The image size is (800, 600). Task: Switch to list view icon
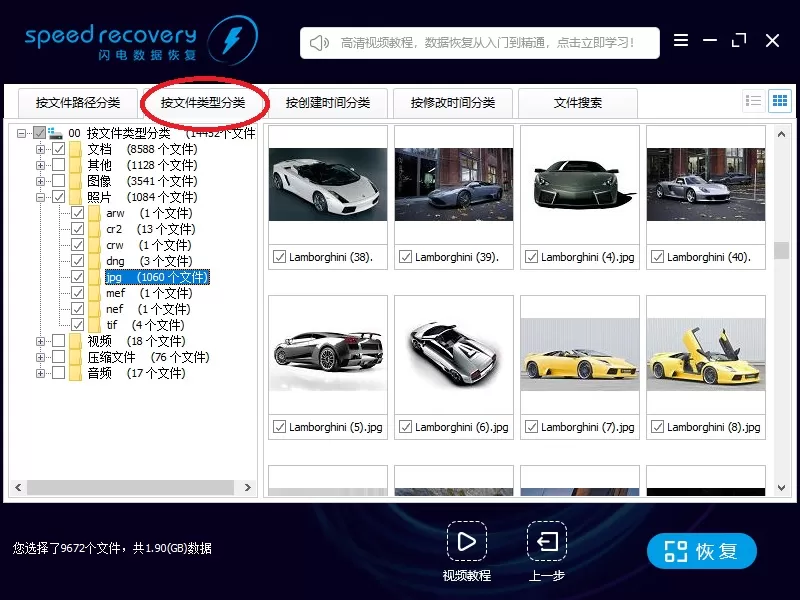tap(753, 101)
